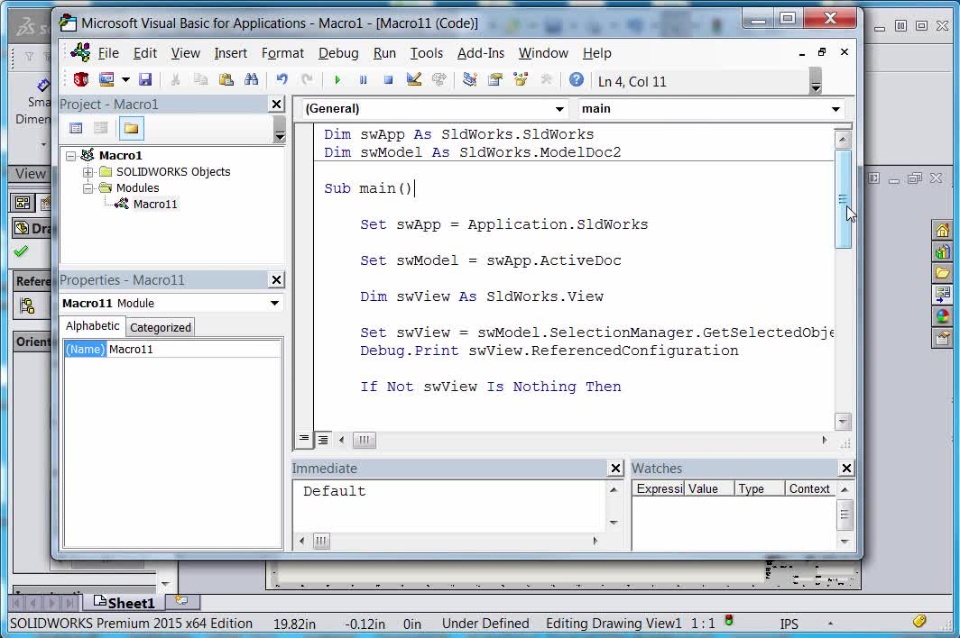Open the main procedure dropdown
Viewport: 960px width, 638px height.
836,109
